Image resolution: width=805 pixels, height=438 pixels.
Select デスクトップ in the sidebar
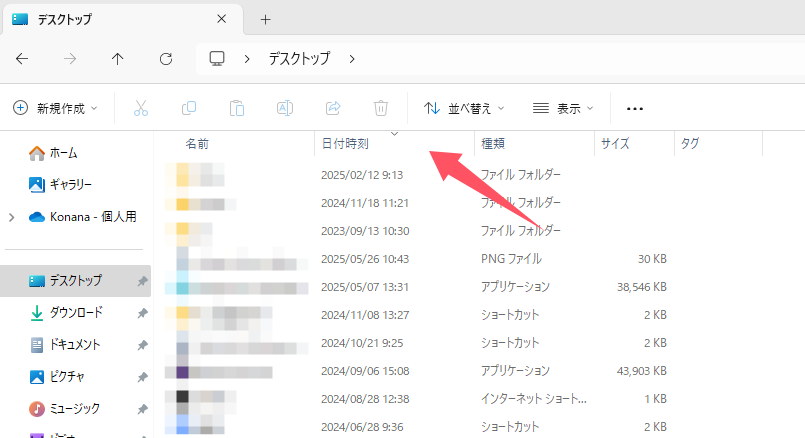coord(76,281)
